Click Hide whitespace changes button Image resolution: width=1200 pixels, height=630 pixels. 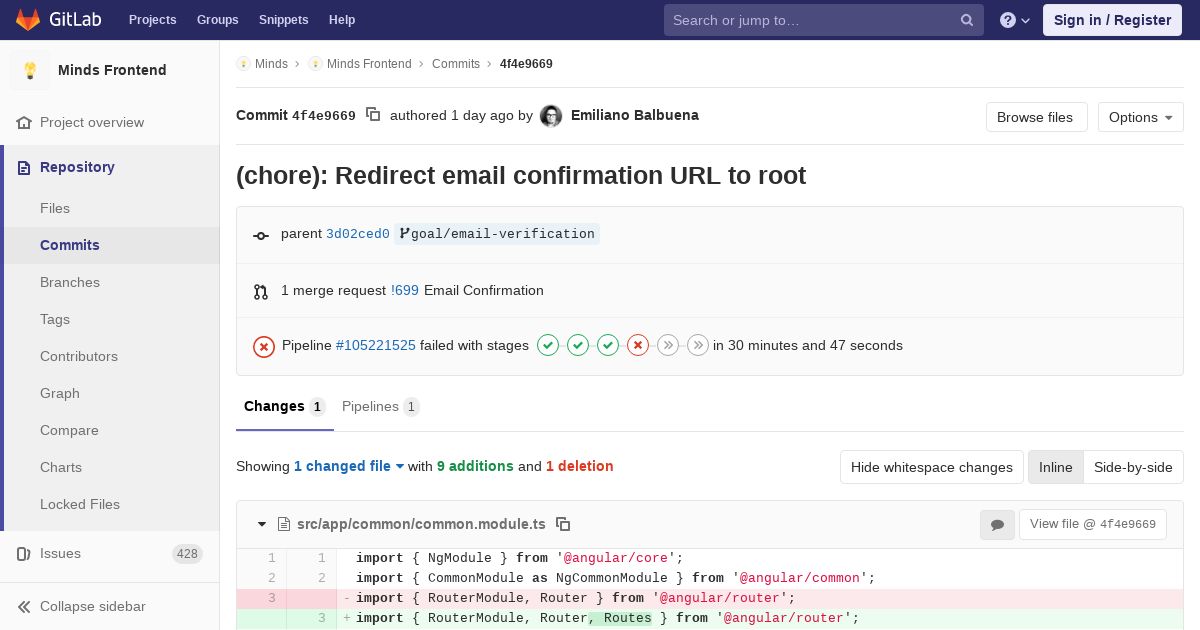pos(932,467)
